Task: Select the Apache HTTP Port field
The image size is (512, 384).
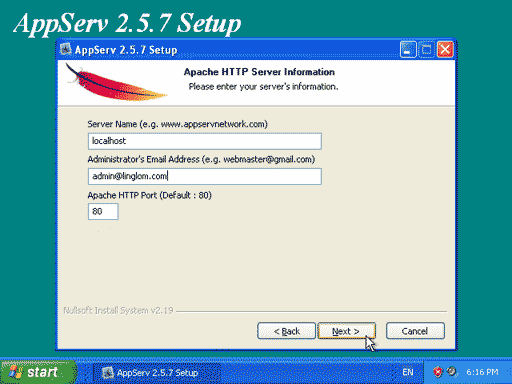Action: [103, 212]
